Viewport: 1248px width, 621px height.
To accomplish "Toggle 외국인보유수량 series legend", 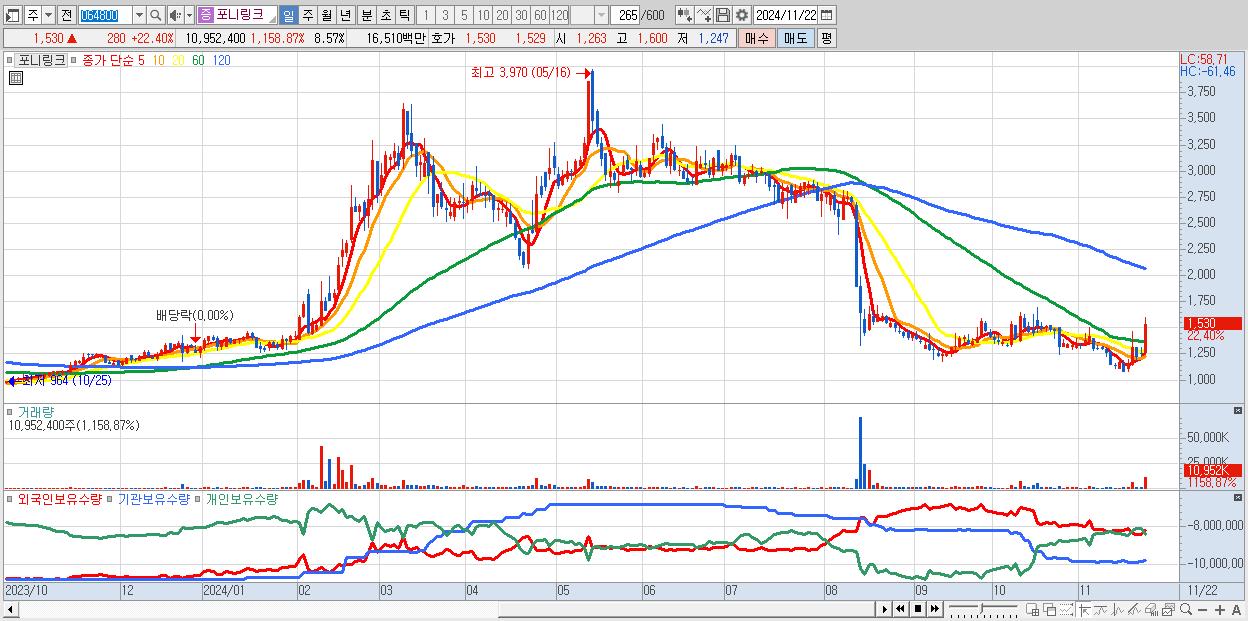I will [59, 498].
